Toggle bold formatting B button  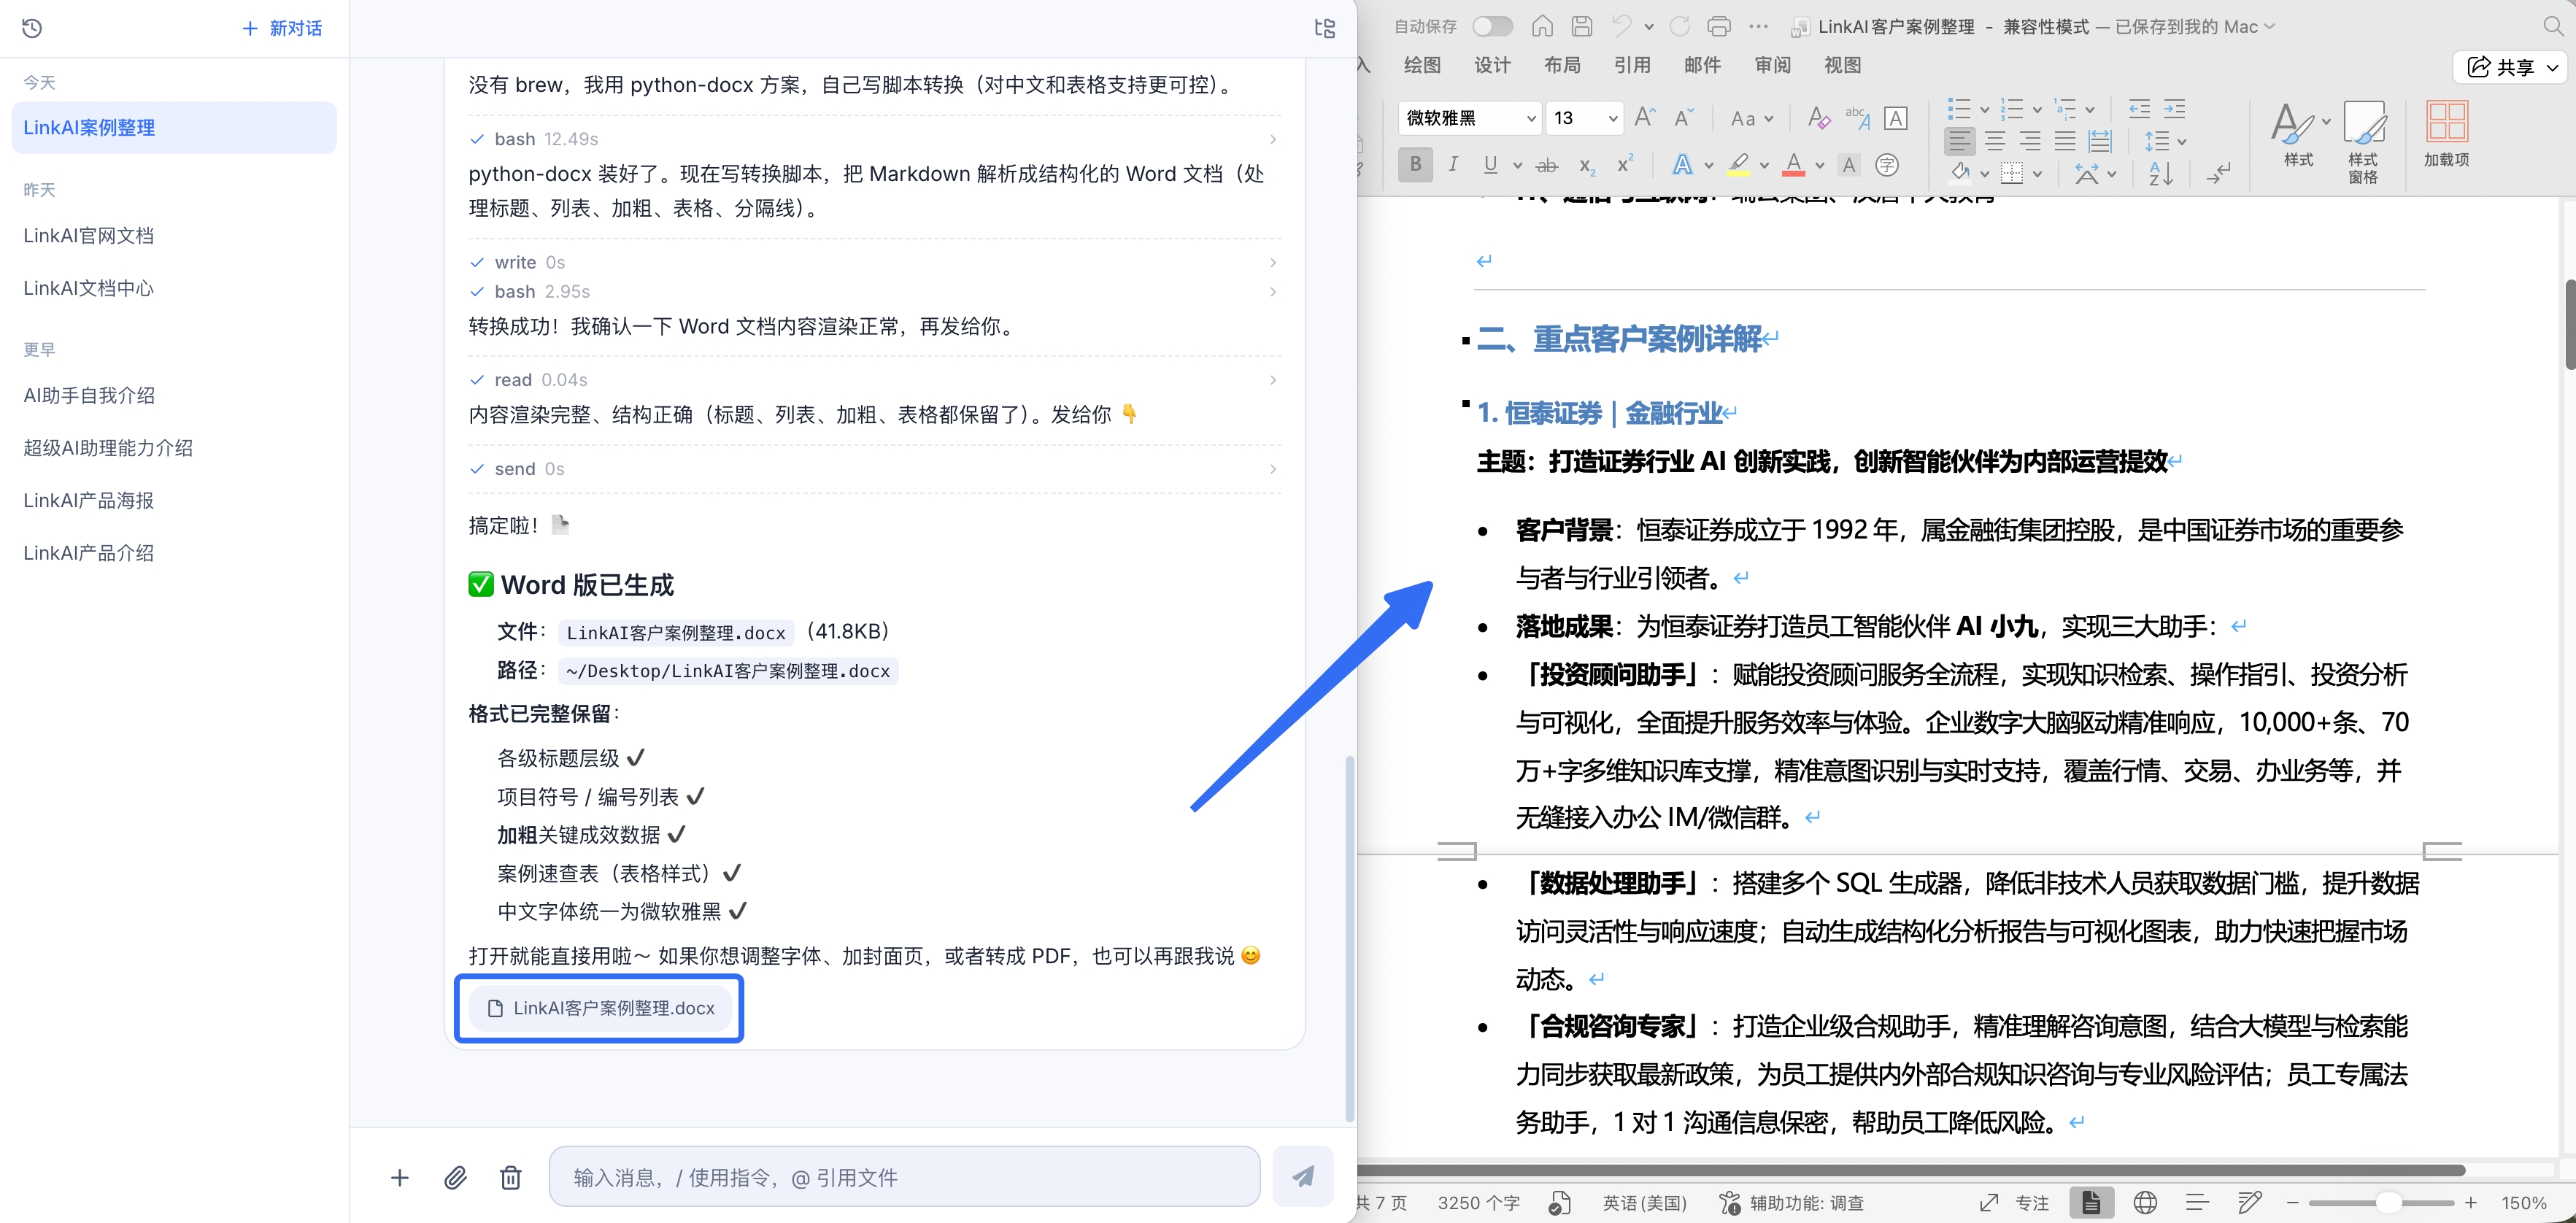1415,165
